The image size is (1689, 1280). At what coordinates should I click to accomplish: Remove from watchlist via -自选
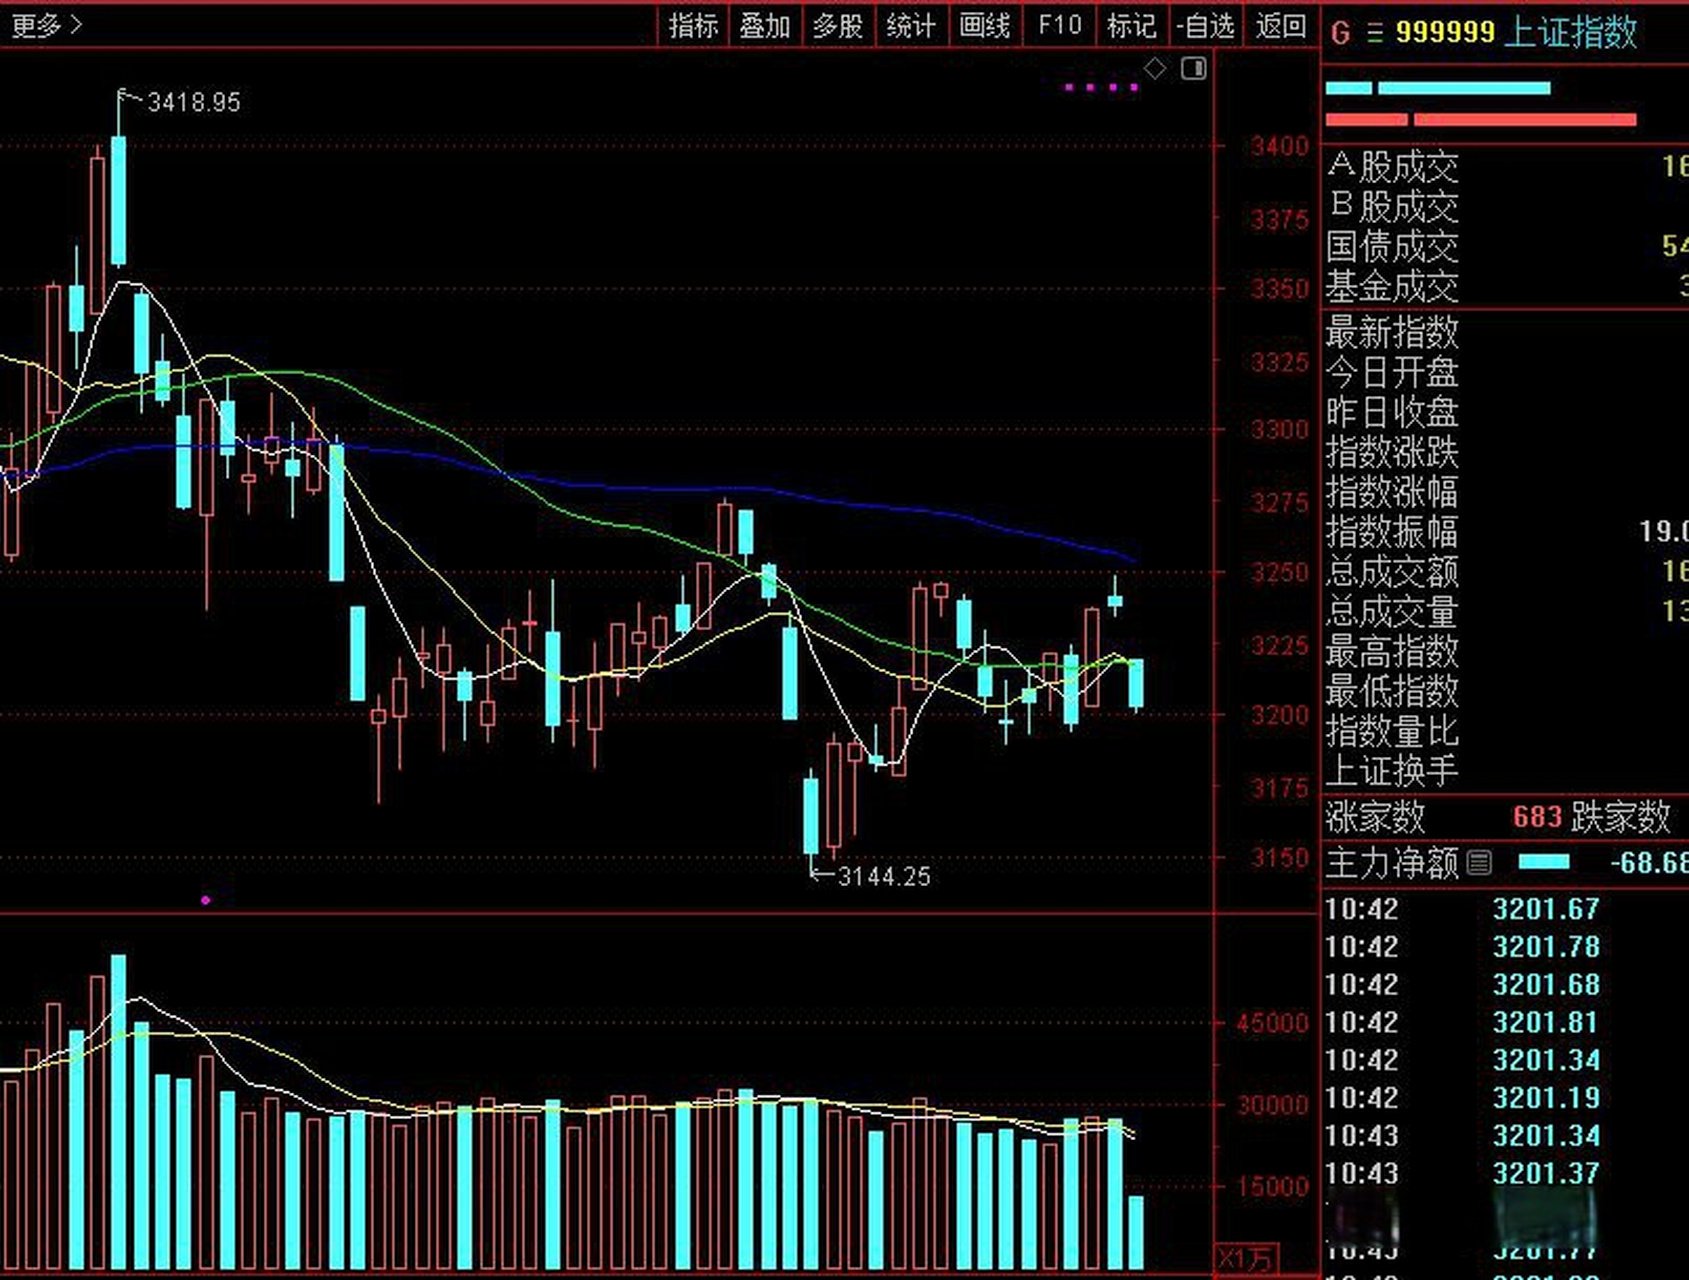[1206, 25]
